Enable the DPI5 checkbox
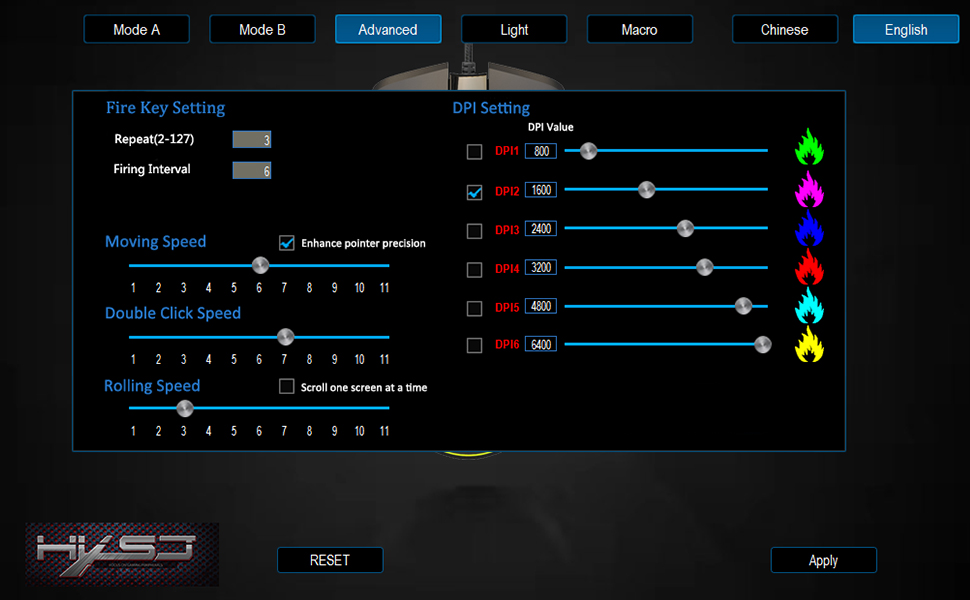This screenshot has height=600, width=970. coord(474,308)
